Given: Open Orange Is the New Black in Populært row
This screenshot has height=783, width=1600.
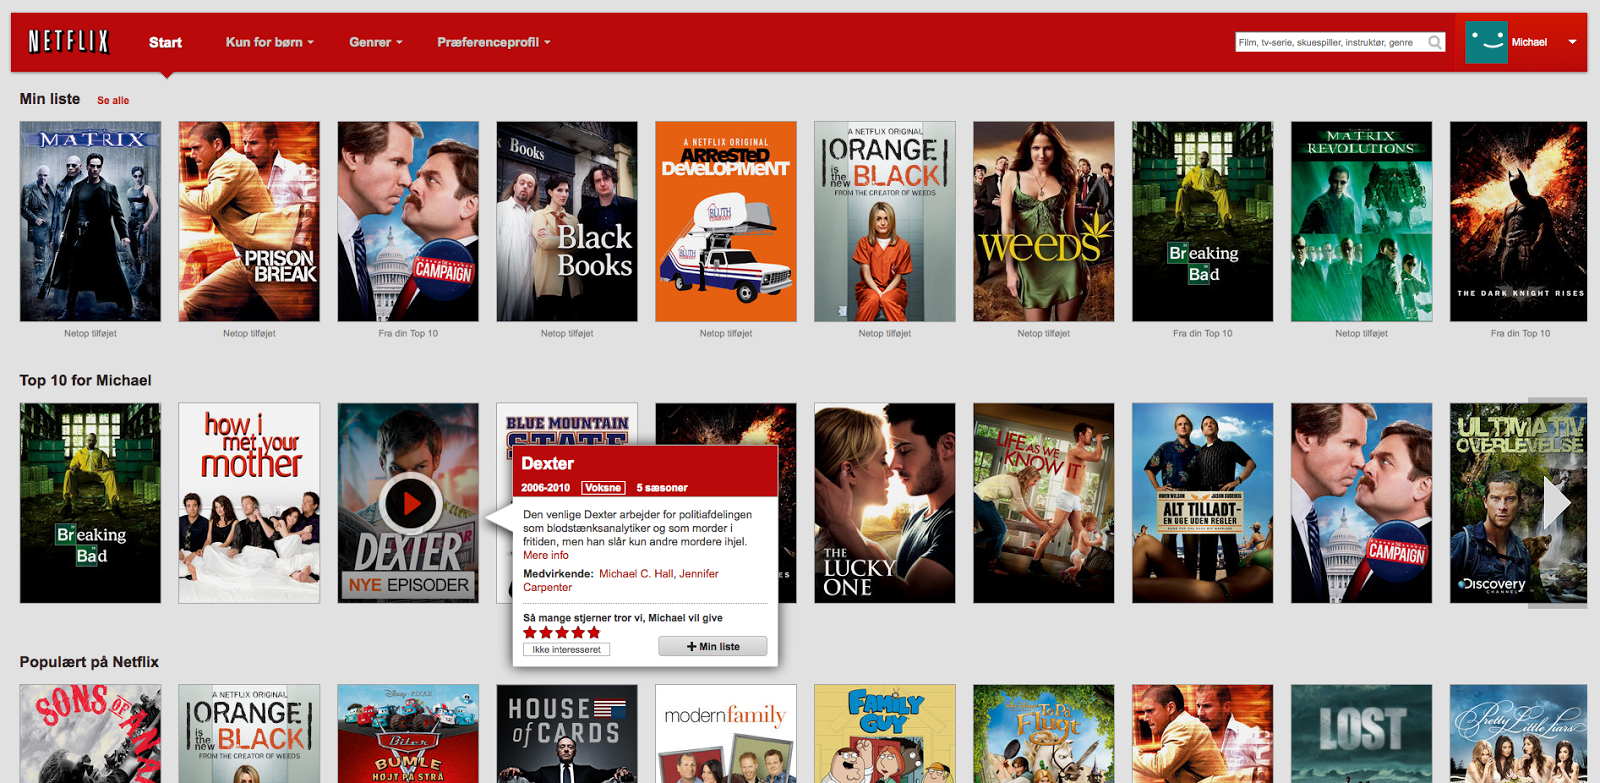Looking at the screenshot, I should click(249, 734).
